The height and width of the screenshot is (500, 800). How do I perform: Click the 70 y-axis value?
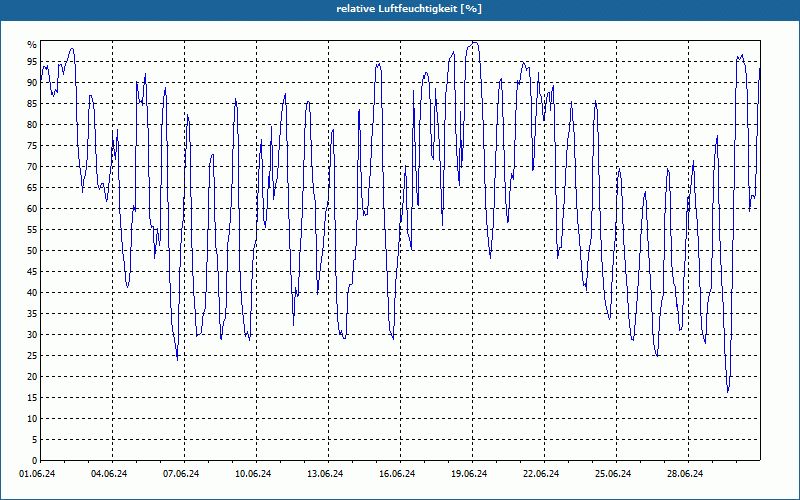click(32, 166)
